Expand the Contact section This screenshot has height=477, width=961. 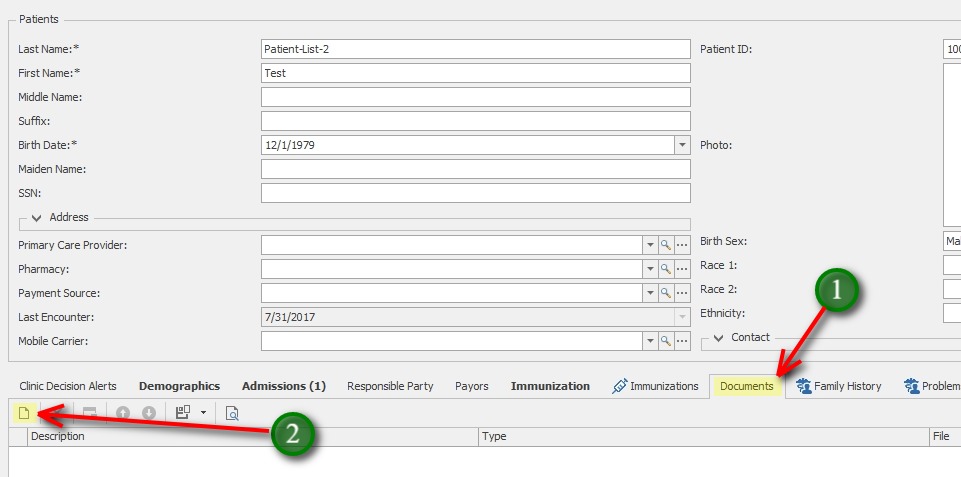718,338
